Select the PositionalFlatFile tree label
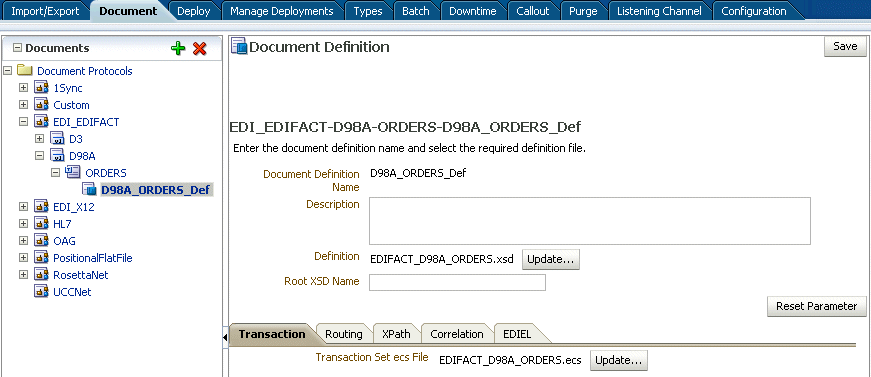Viewport: 871px width, 377px height. tap(93, 258)
